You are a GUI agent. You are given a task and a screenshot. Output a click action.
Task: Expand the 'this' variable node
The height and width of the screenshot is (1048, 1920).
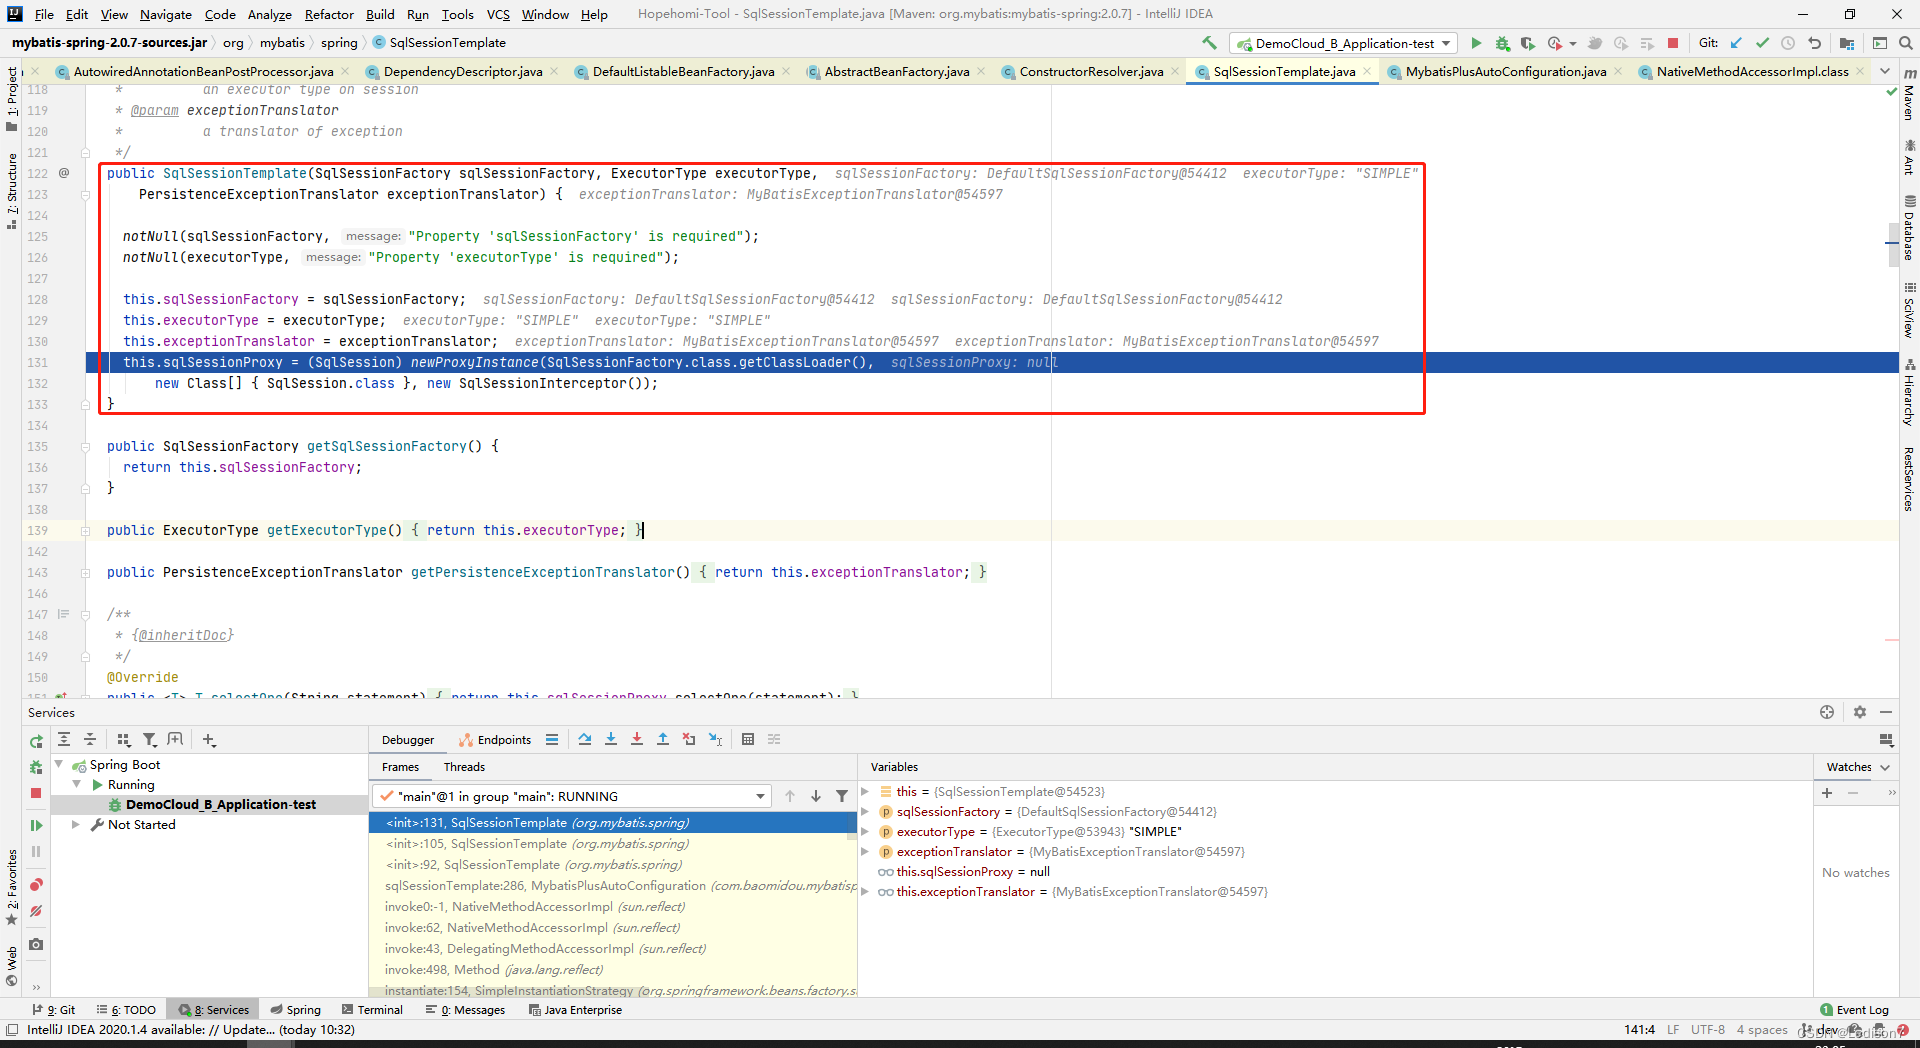pyautogui.click(x=865, y=791)
